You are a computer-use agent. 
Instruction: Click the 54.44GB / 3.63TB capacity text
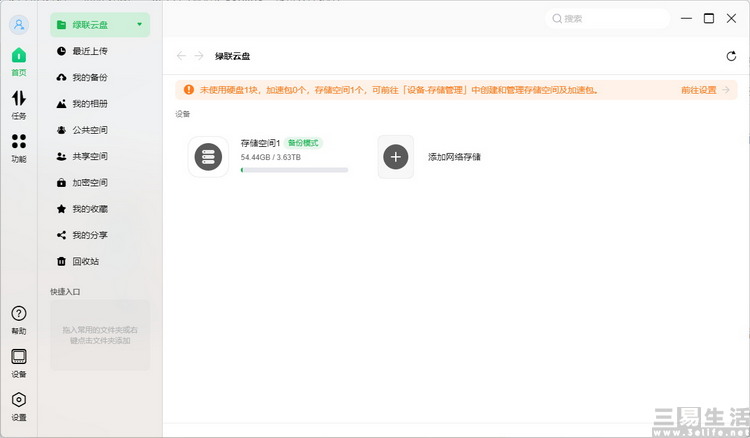tap(271, 157)
